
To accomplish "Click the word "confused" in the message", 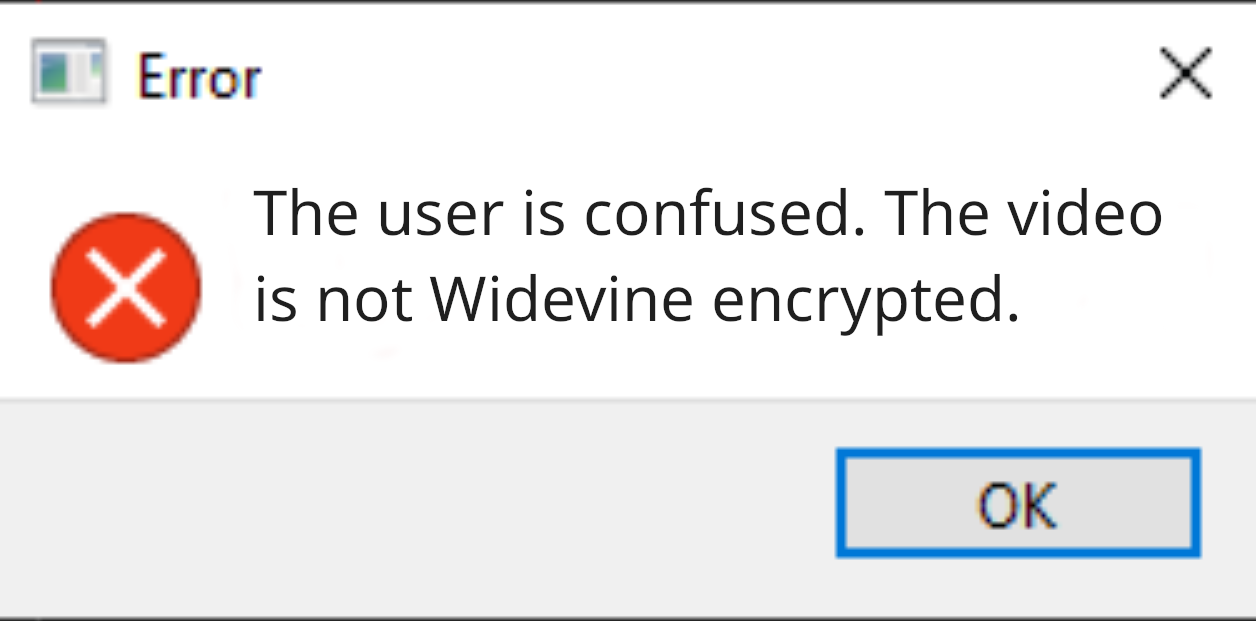I will [724, 213].
